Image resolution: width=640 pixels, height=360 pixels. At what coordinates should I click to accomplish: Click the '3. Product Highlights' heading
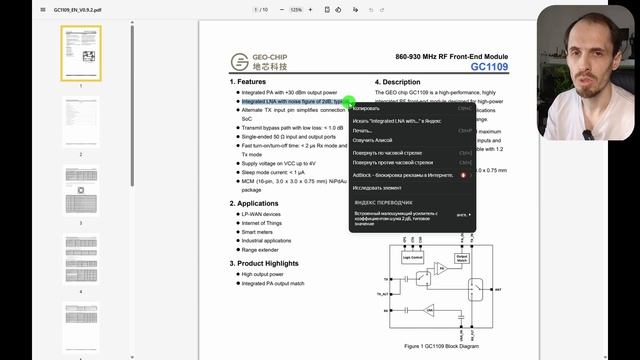tap(264, 263)
